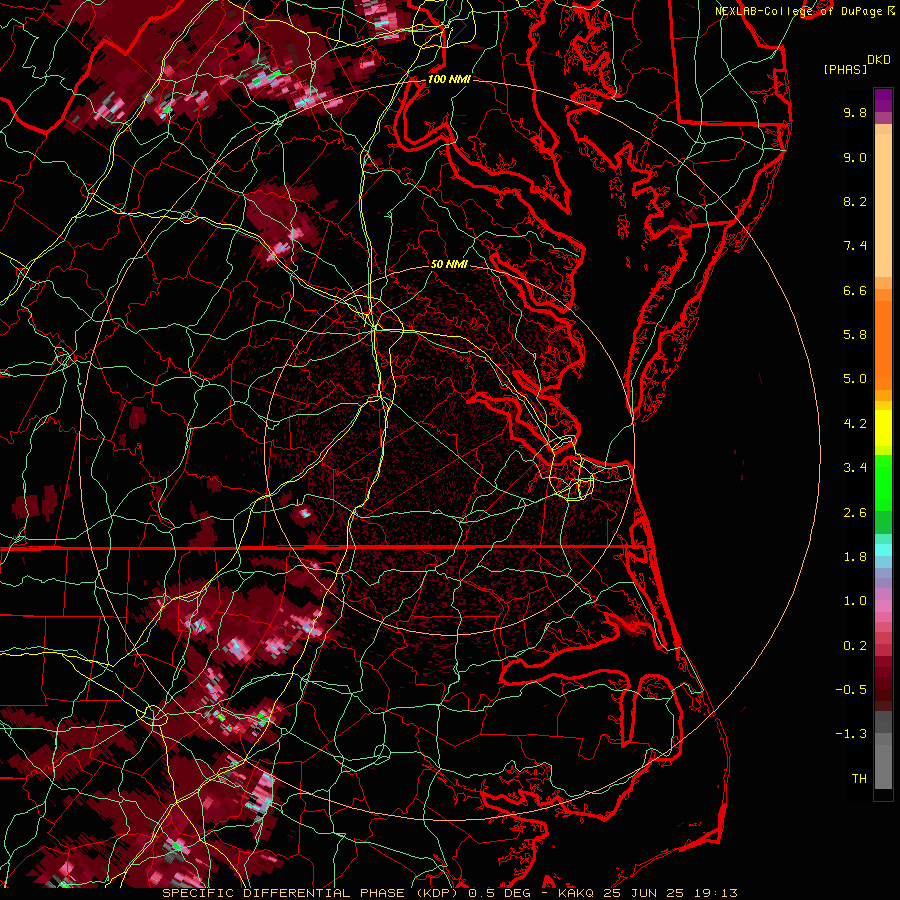Click the 0.2 scale value
This screenshot has height=900, width=900.
pos(855,646)
